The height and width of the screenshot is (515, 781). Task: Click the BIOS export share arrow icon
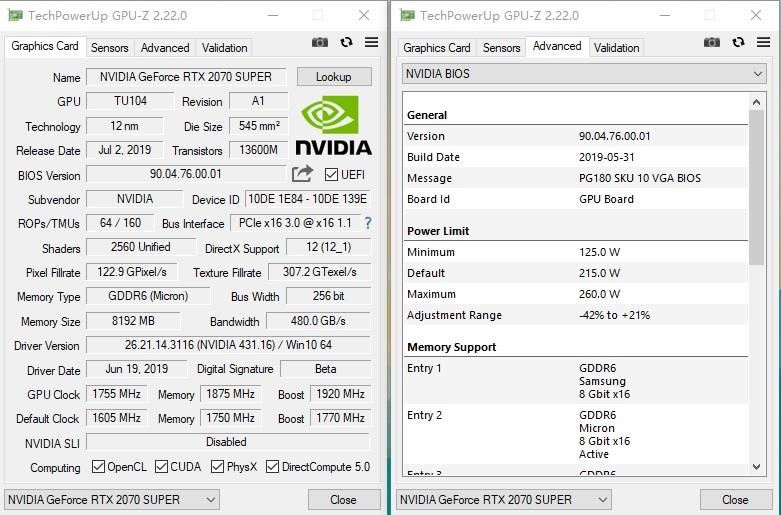pos(302,174)
